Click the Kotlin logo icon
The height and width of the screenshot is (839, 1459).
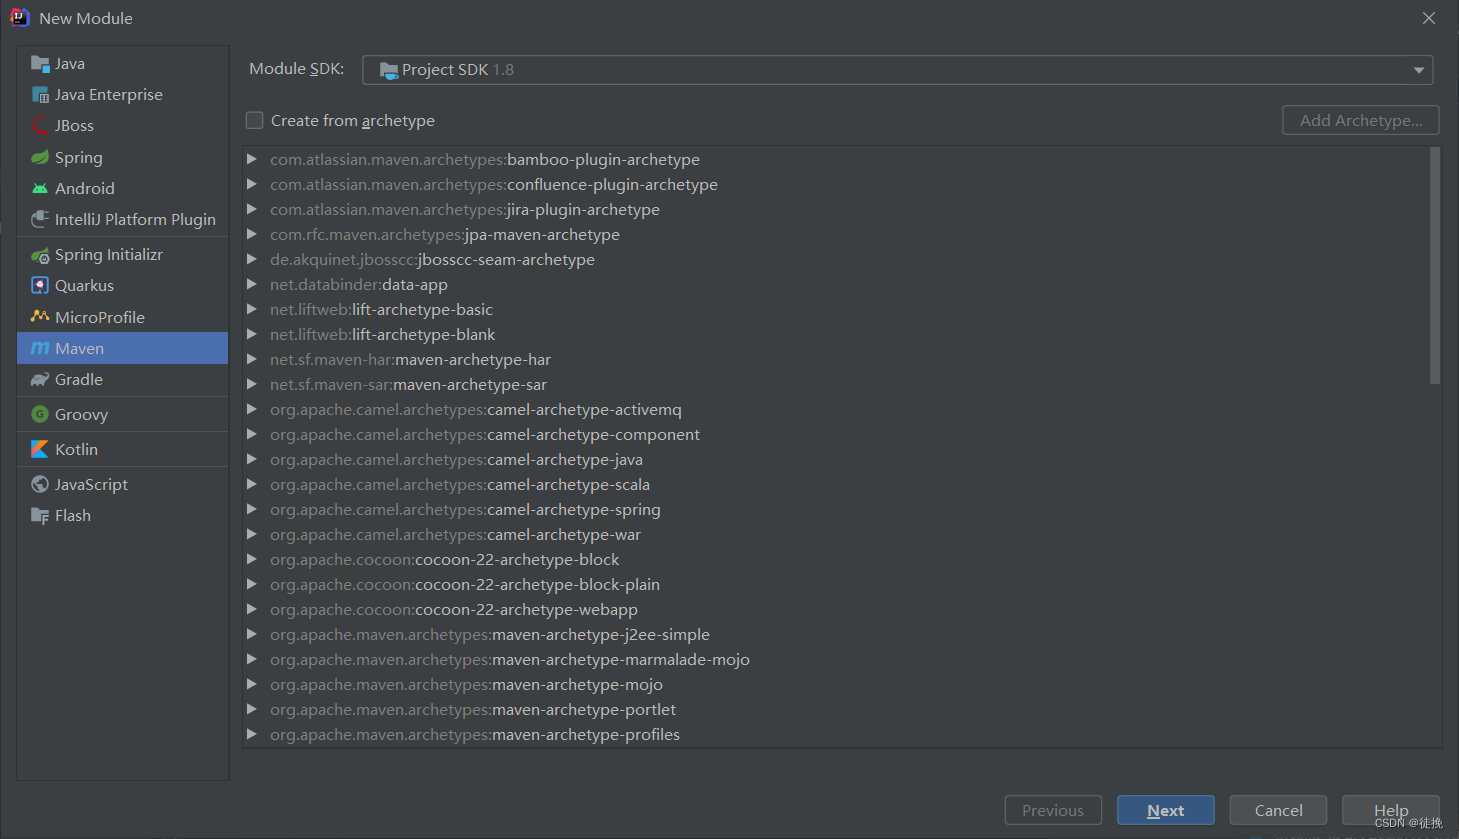[x=40, y=450]
